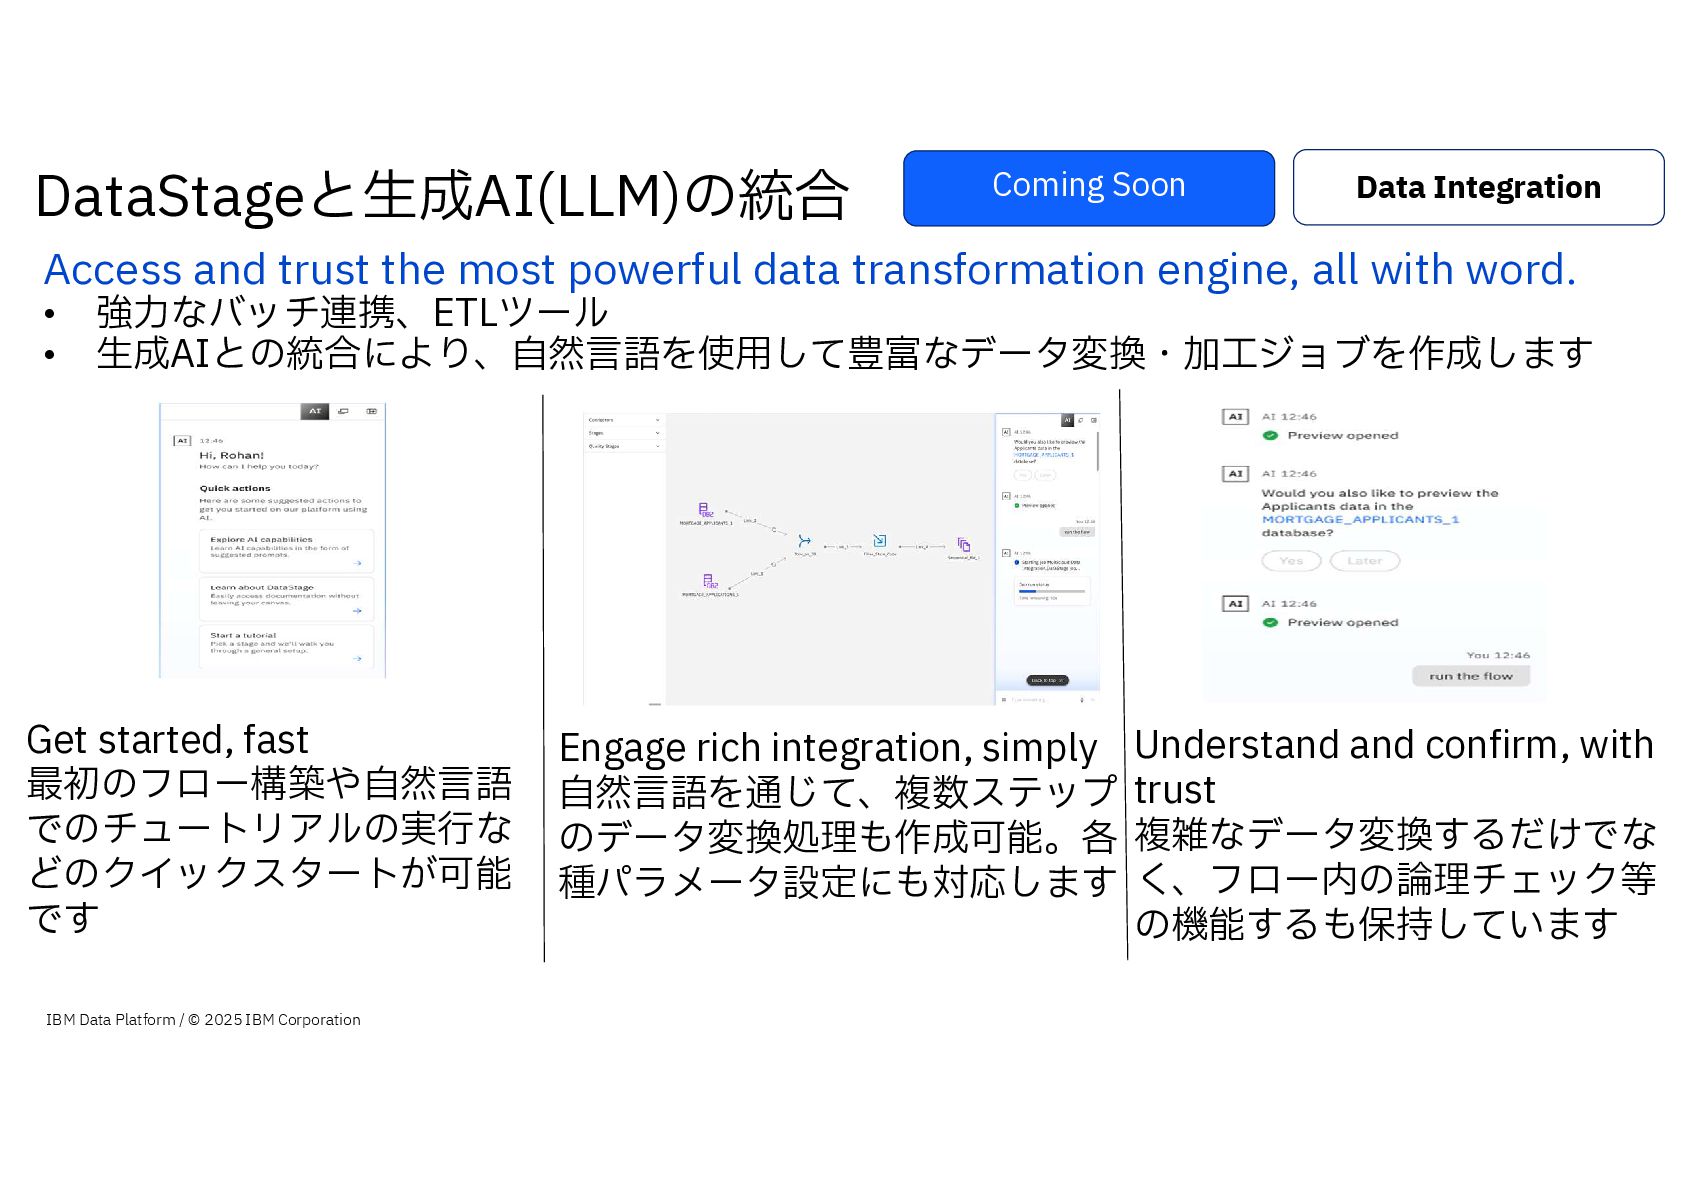Select the MORTGAGE_APPLICATIONS_1 DB2 node on canvas

[710, 583]
